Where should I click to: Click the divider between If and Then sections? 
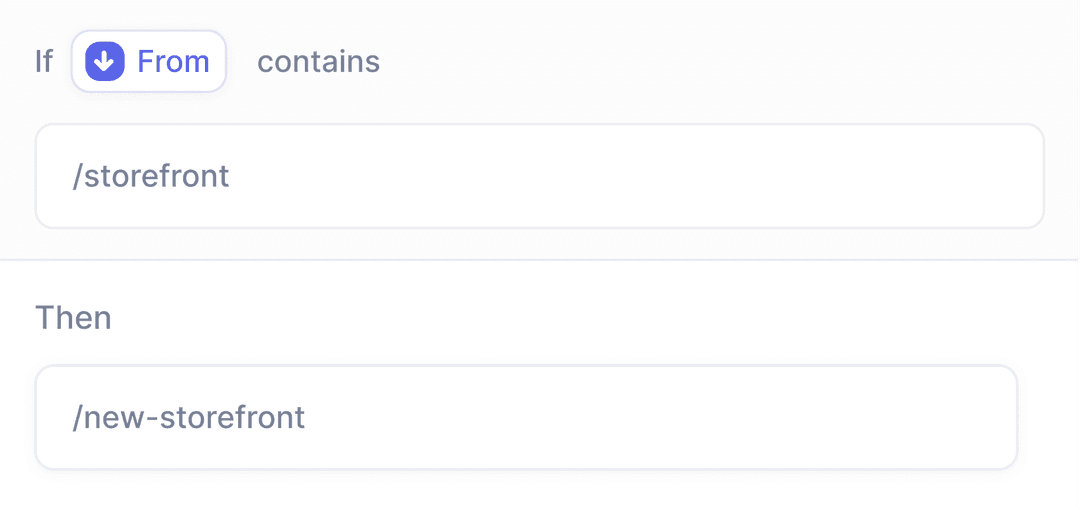click(540, 260)
